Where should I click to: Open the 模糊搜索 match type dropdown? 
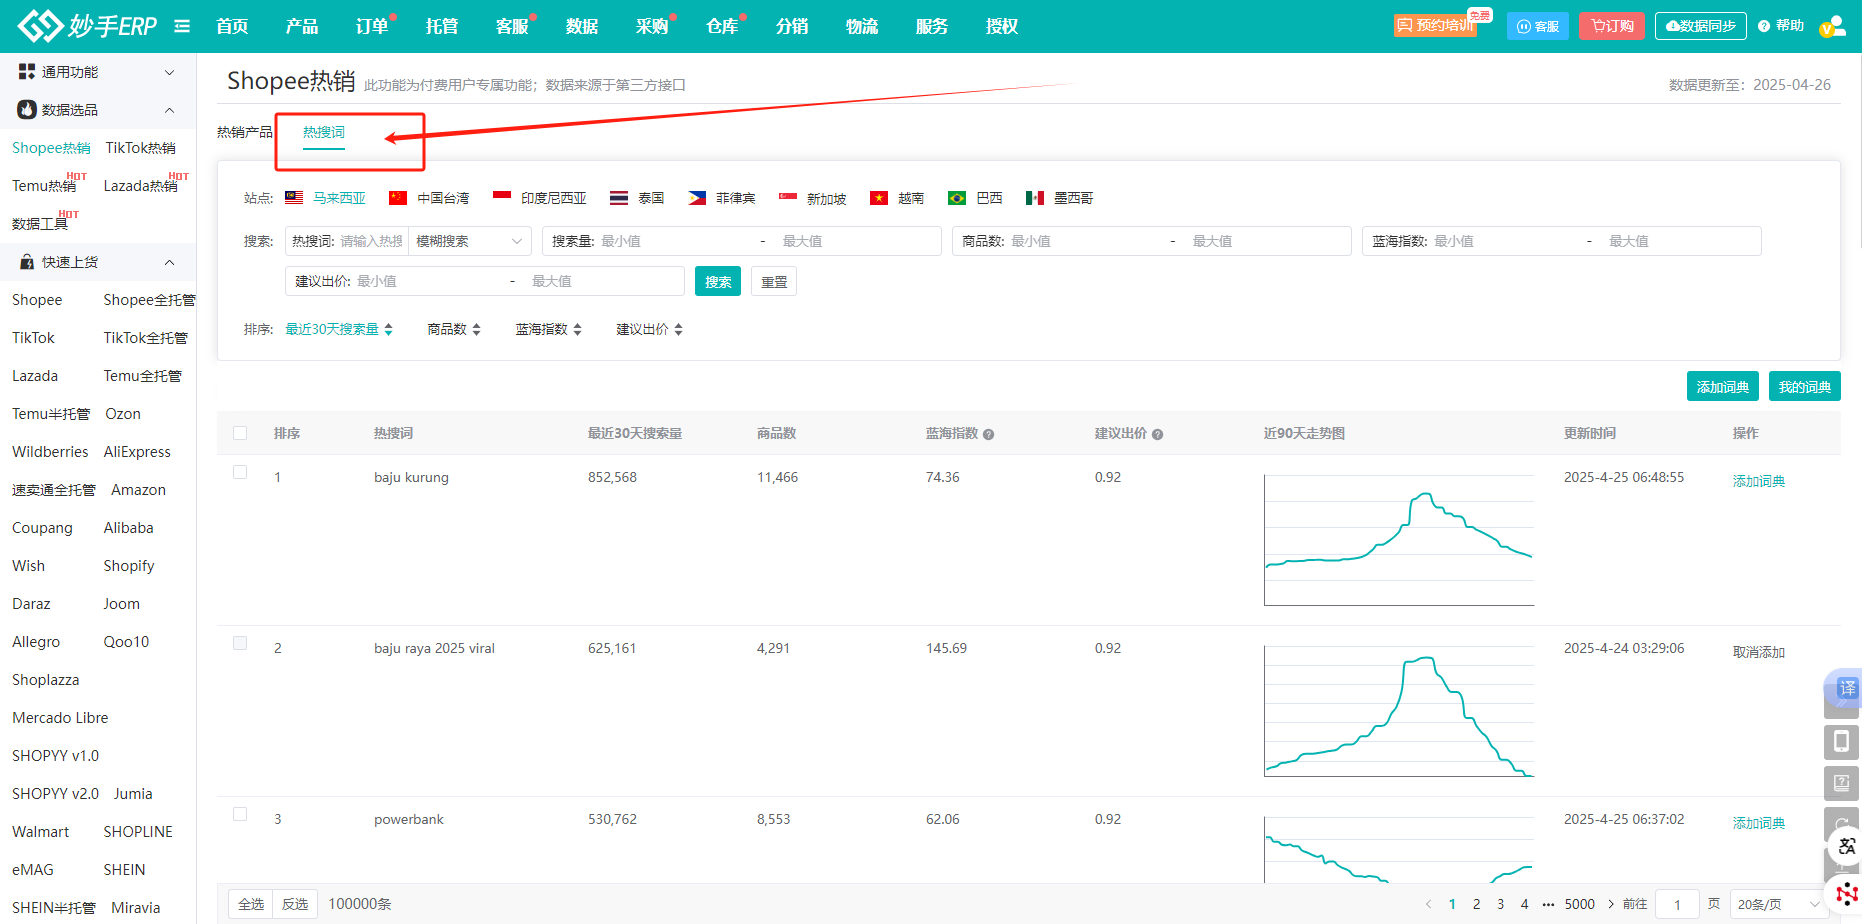[x=470, y=241]
